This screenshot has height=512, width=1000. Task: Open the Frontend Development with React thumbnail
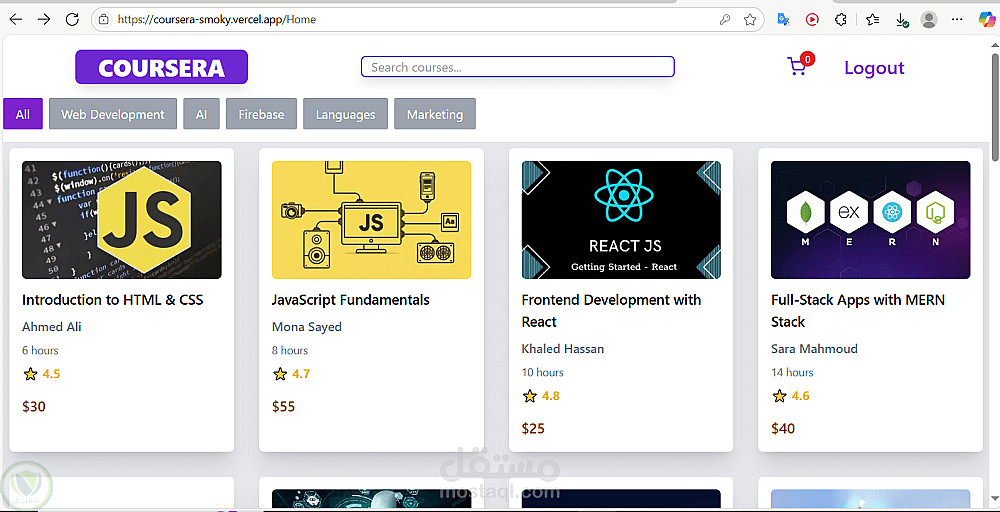pyautogui.click(x=621, y=220)
